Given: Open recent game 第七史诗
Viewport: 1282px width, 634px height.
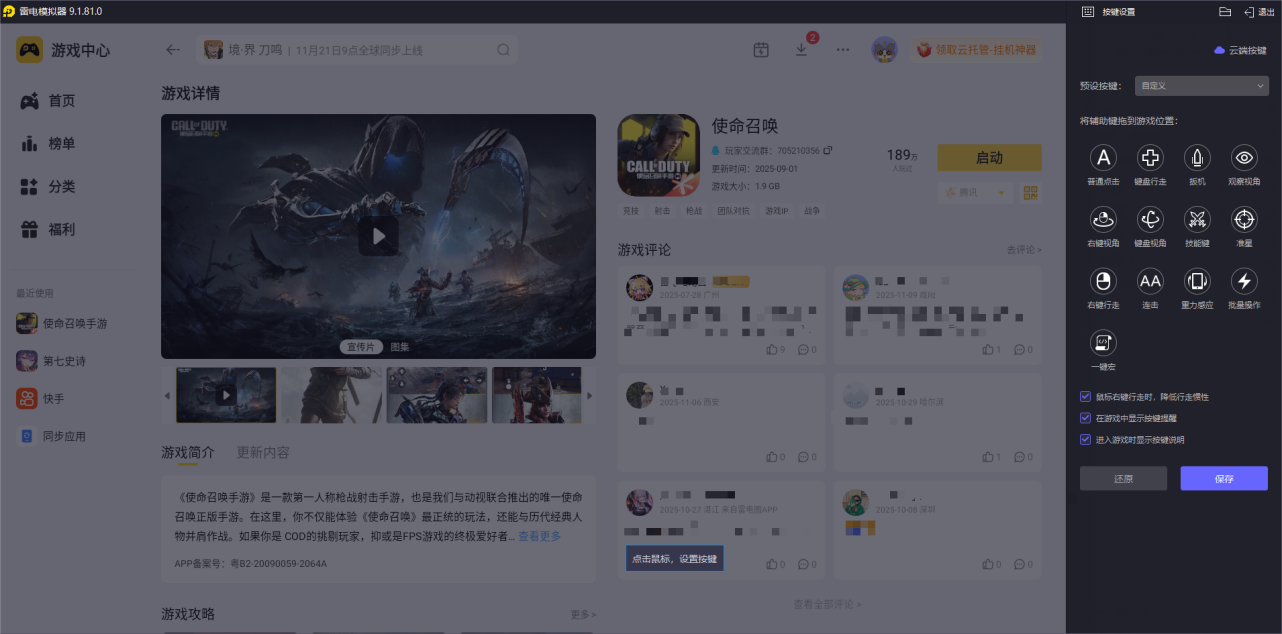Looking at the screenshot, I should pyautogui.click(x=51, y=361).
